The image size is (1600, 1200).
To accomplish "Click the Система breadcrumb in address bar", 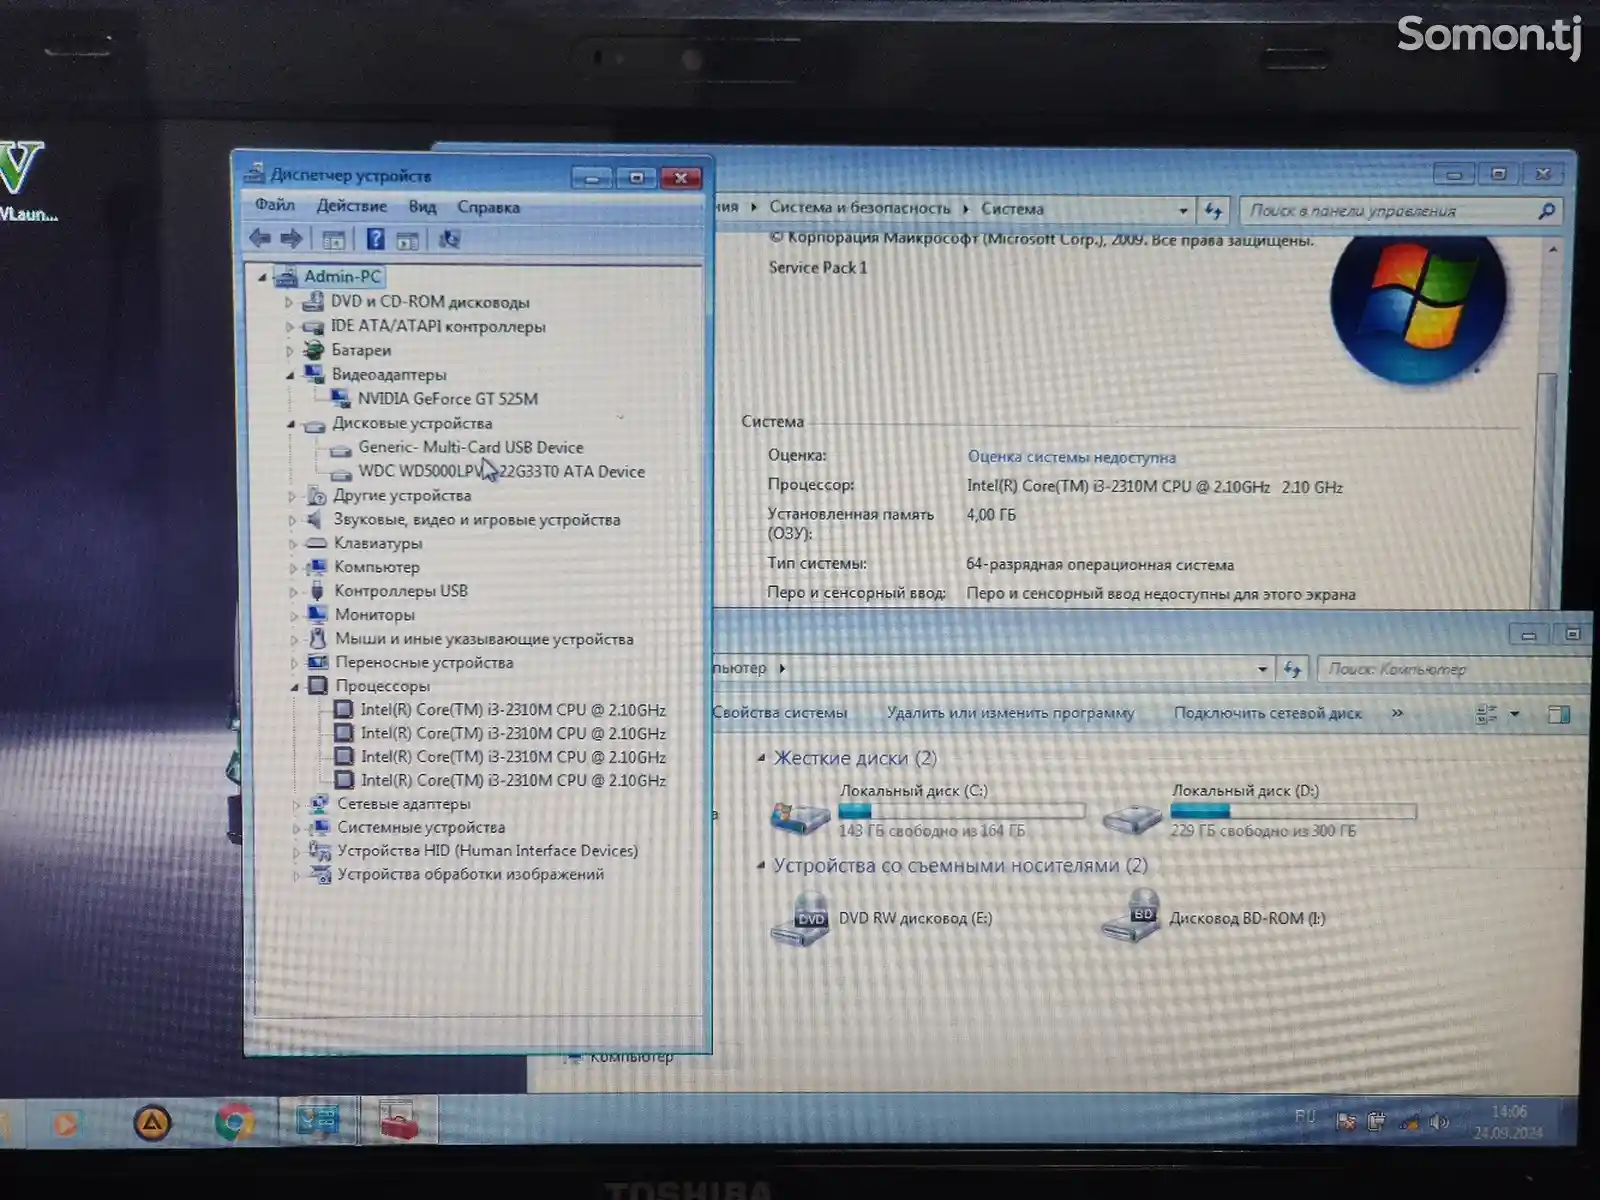I will point(1012,209).
